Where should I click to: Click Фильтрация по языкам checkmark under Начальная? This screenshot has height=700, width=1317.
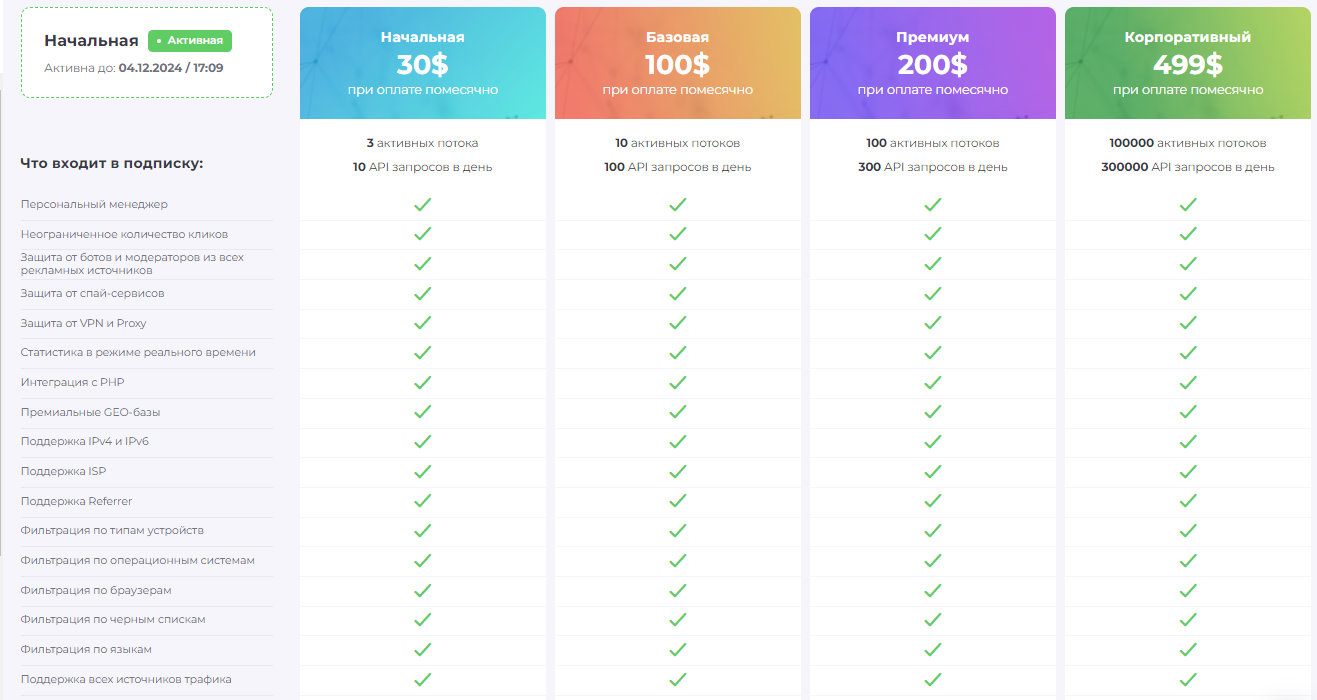pos(423,649)
